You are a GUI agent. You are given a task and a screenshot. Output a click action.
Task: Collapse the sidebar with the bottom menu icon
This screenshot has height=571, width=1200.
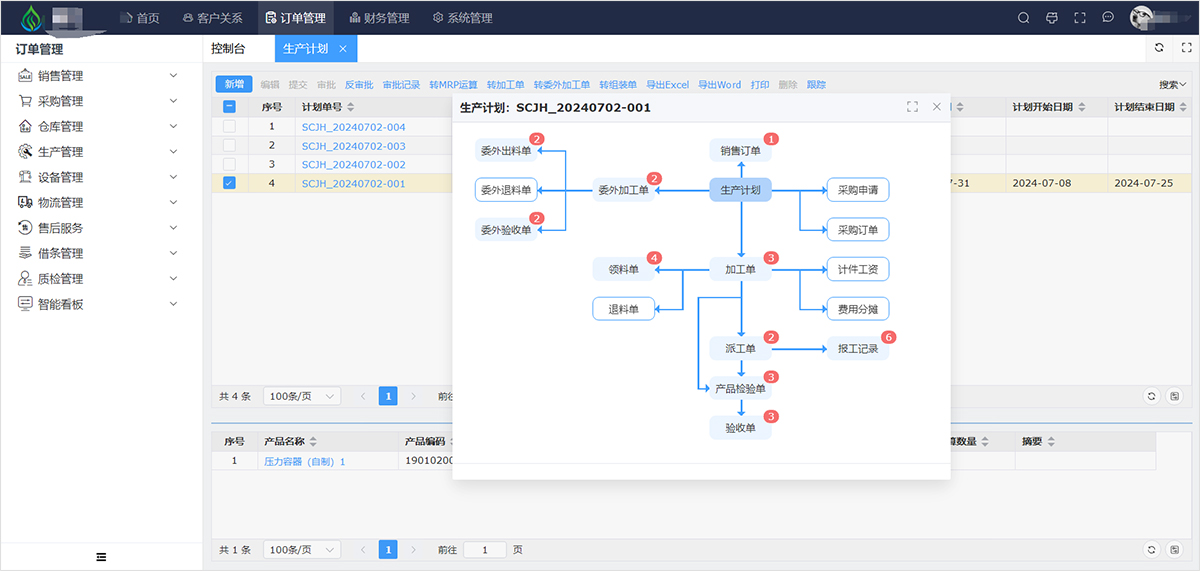click(101, 557)
